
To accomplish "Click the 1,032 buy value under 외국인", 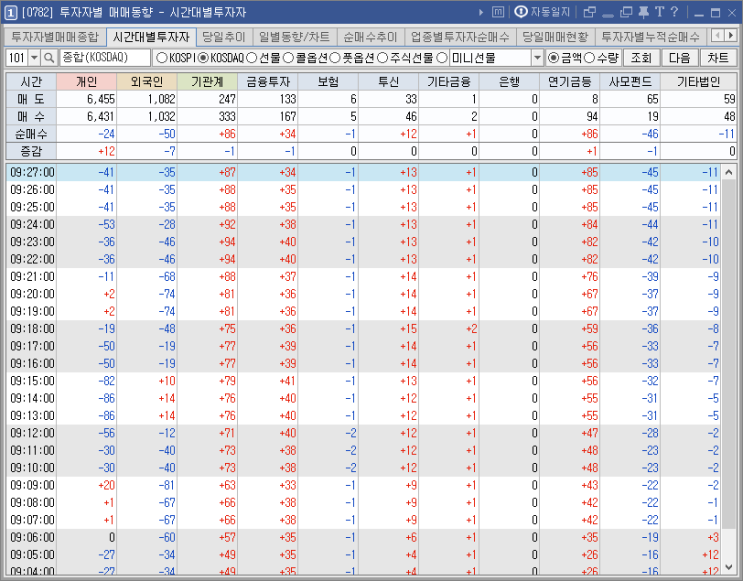I will click(x=161, y=117).
